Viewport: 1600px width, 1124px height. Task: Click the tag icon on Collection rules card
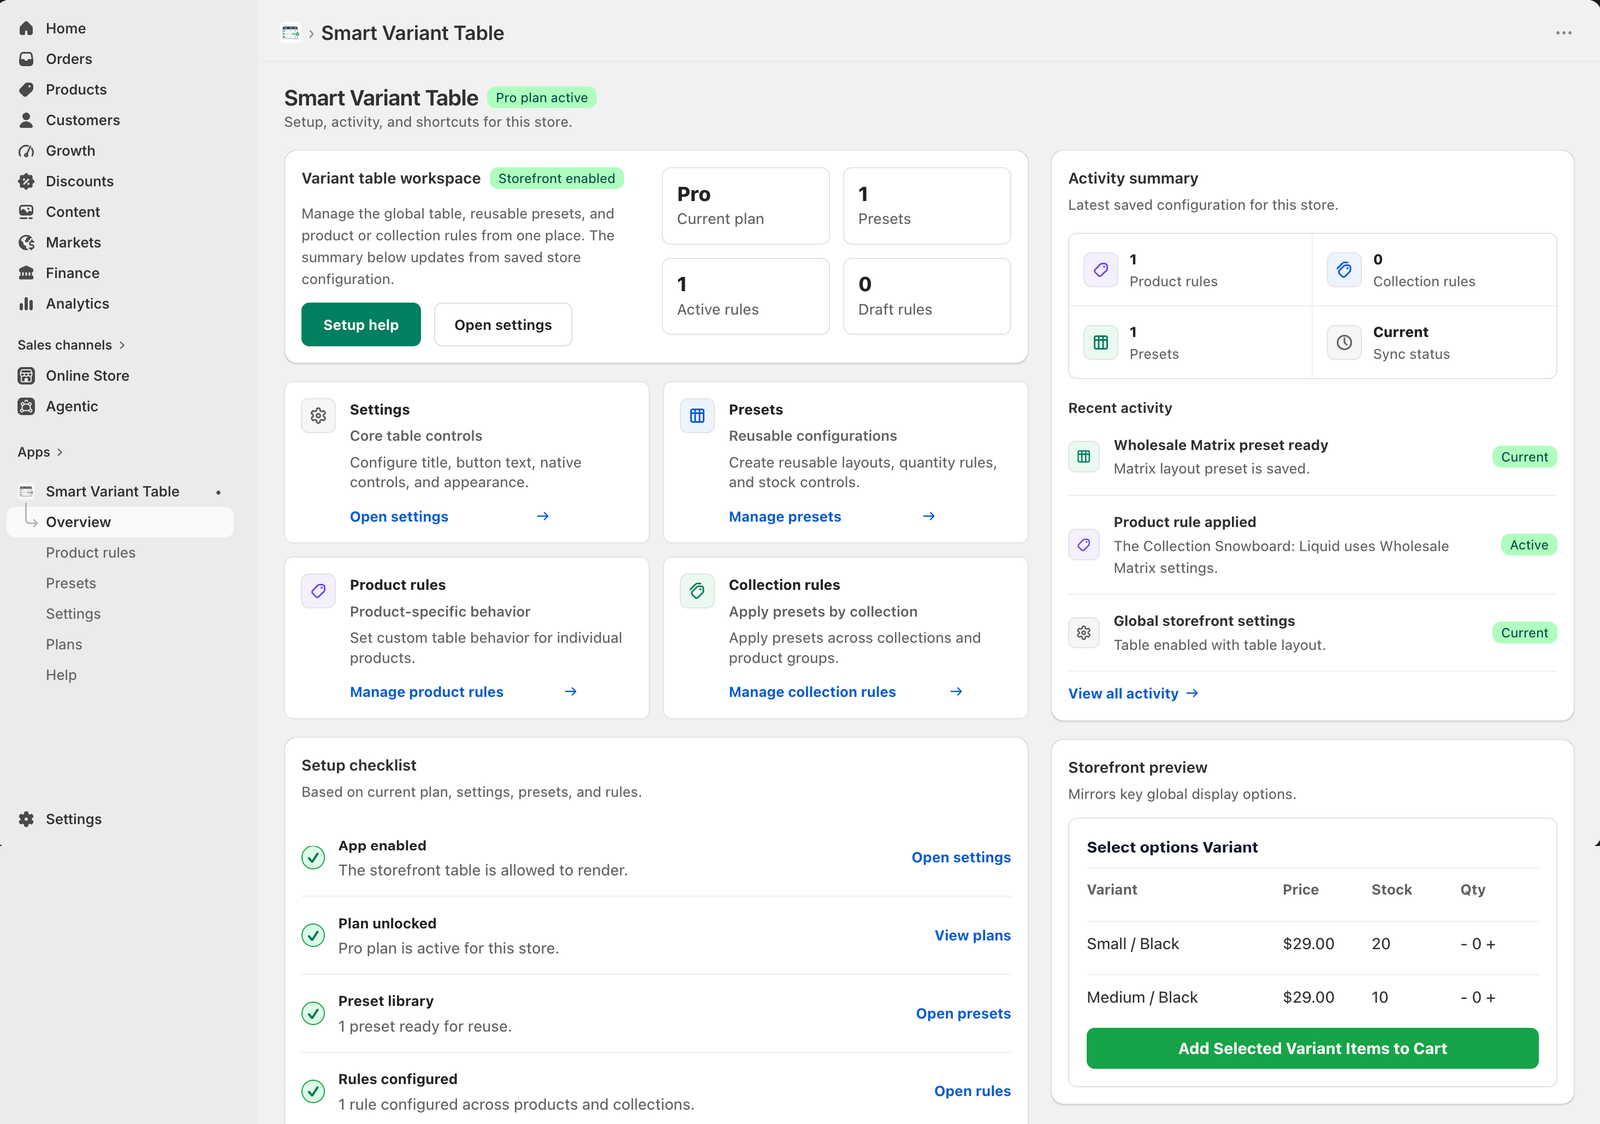tap(697, 591)
